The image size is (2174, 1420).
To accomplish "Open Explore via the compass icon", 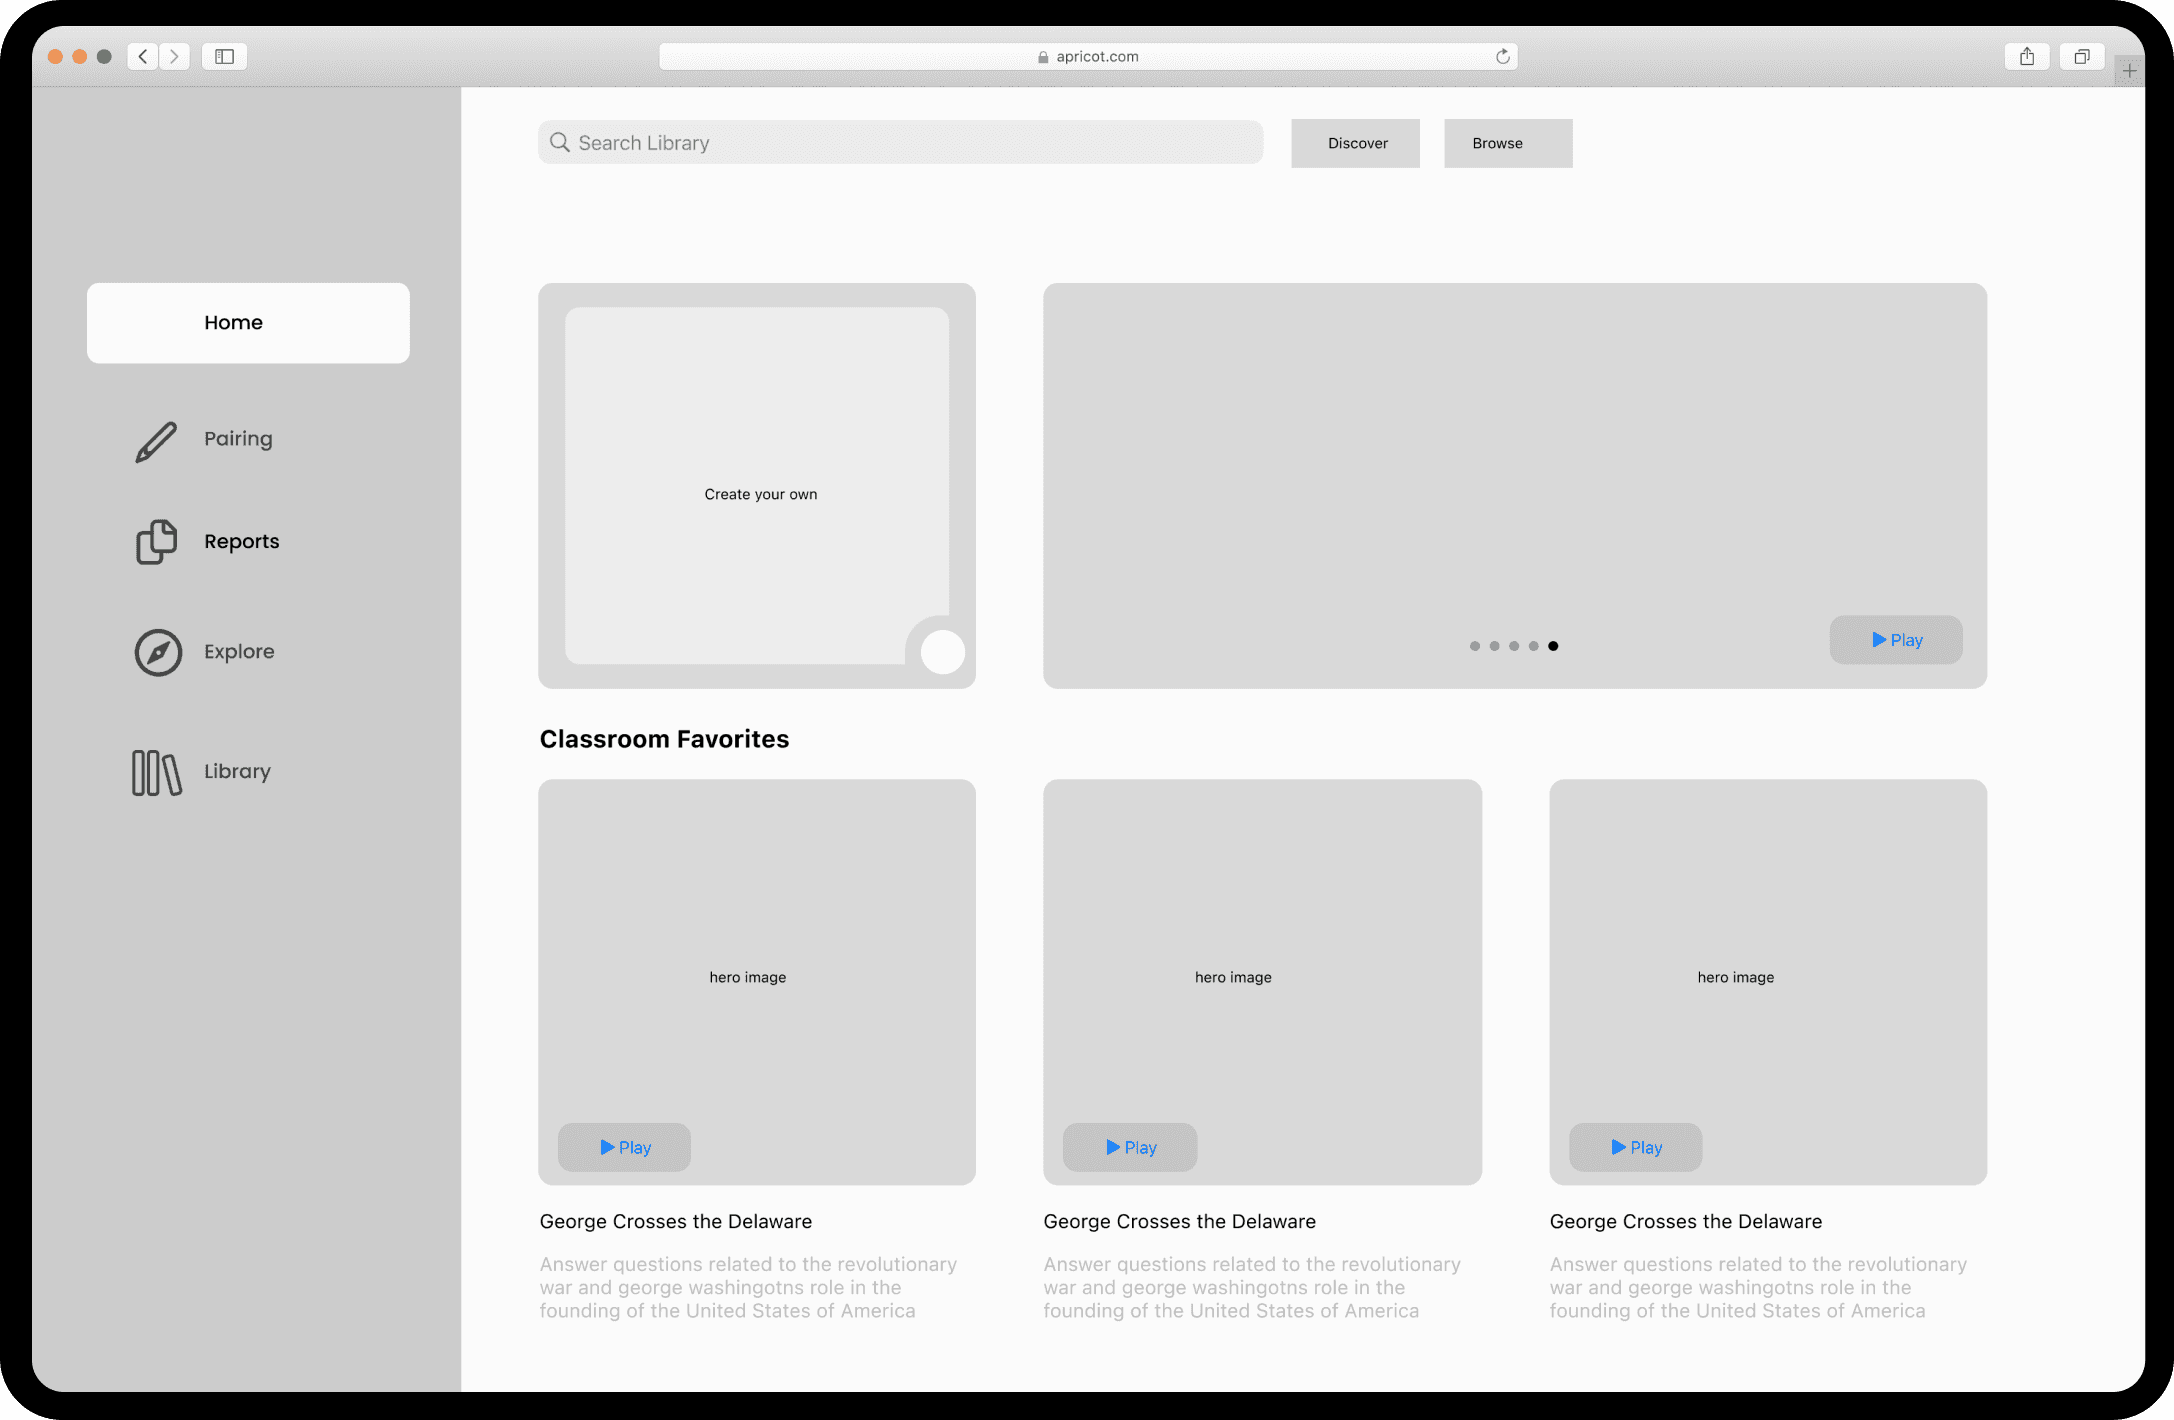I will pos(158,652).
